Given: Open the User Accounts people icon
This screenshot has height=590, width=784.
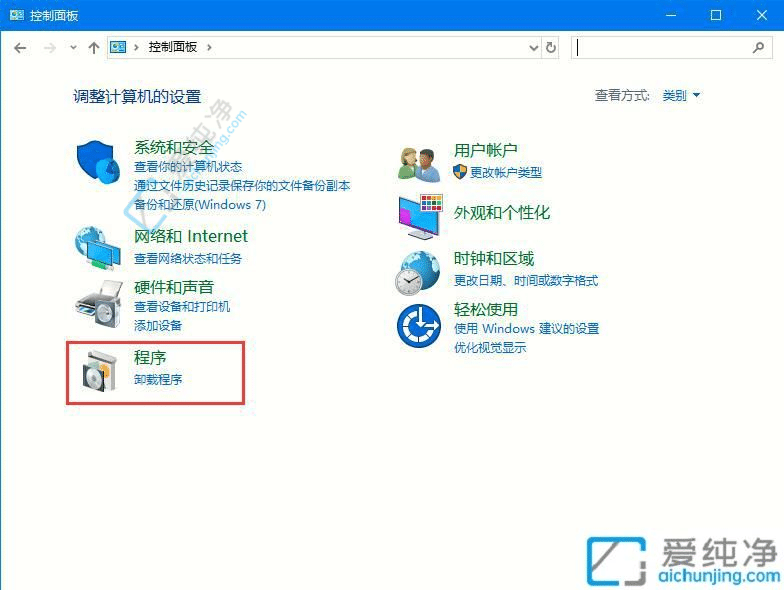Looking at the screenshot, I should click(419, 164).
